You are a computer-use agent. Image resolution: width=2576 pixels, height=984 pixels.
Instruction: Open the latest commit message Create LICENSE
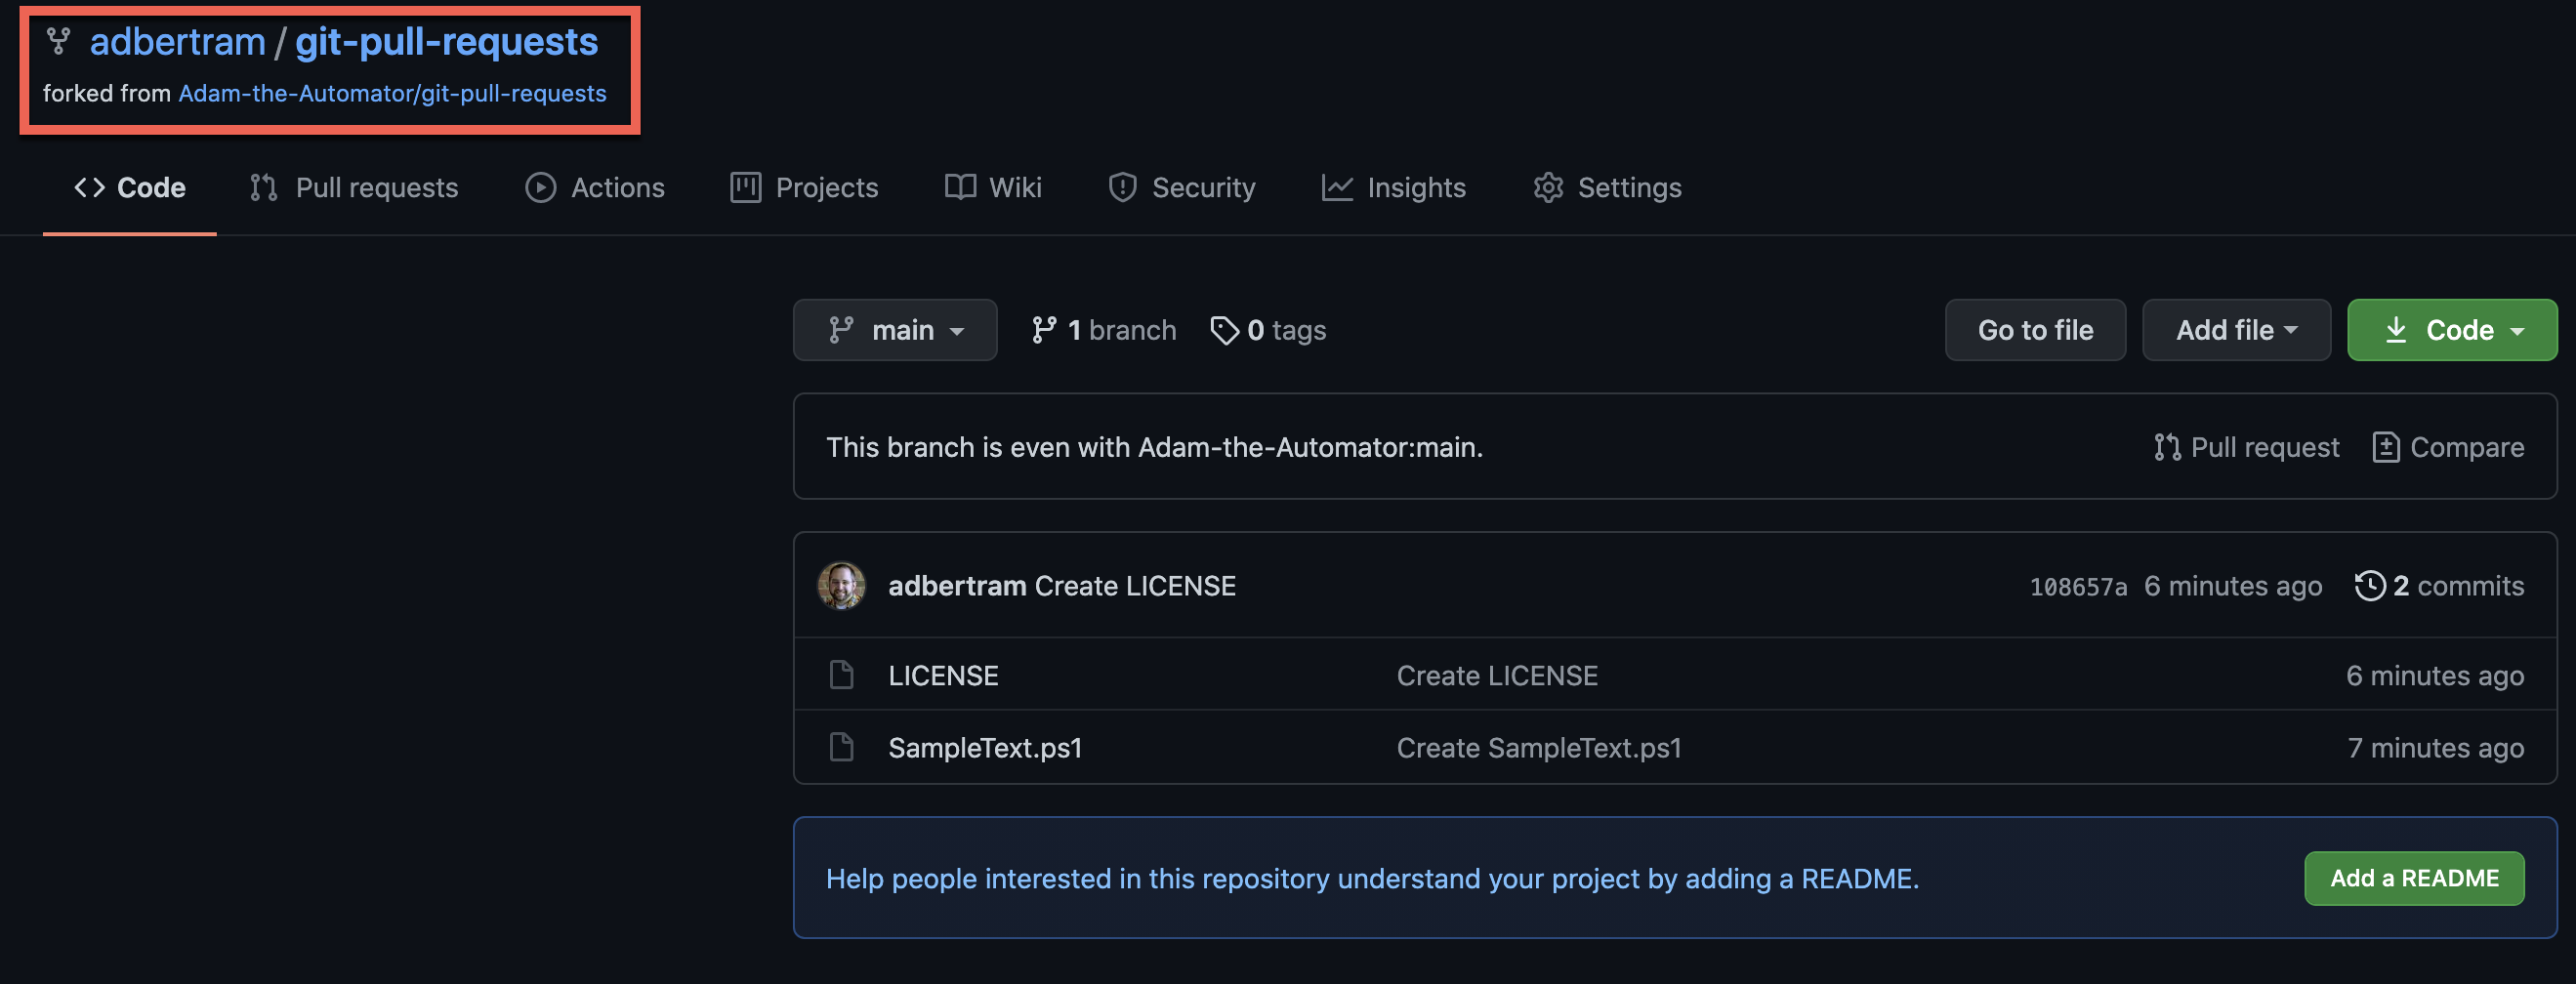point(1135,586)
